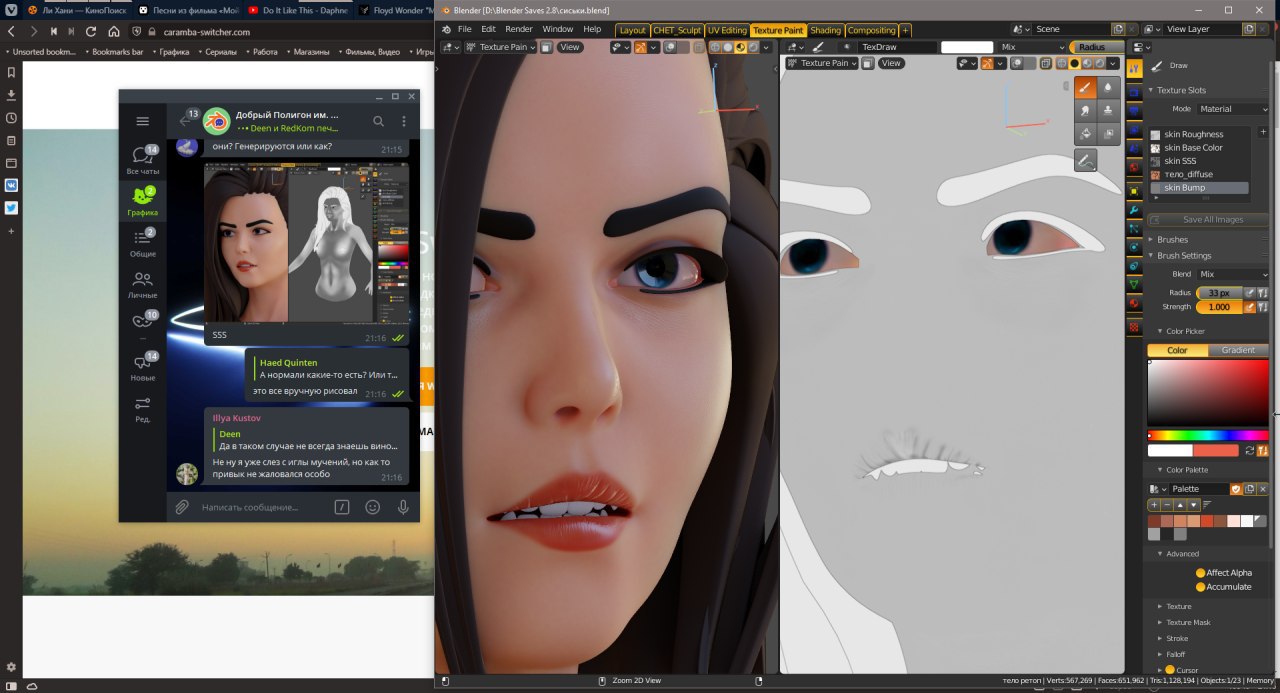
Task: Toggle the Cursor panel checkbox
Action: pyautogui.click(x=1170, y=670)
